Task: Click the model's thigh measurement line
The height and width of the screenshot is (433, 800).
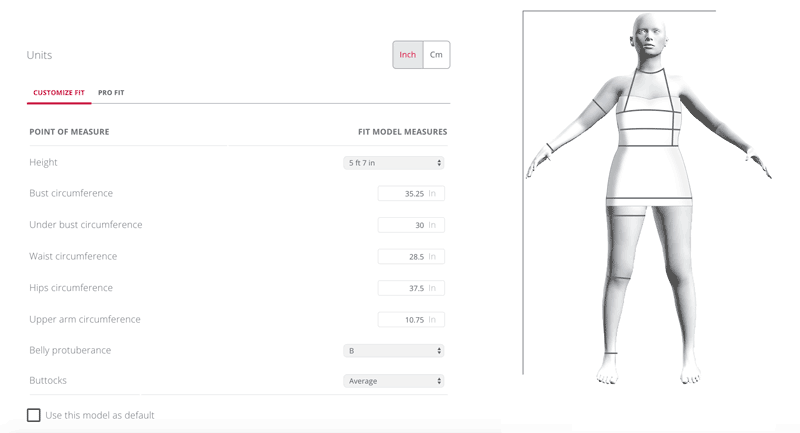Action: 627,216
